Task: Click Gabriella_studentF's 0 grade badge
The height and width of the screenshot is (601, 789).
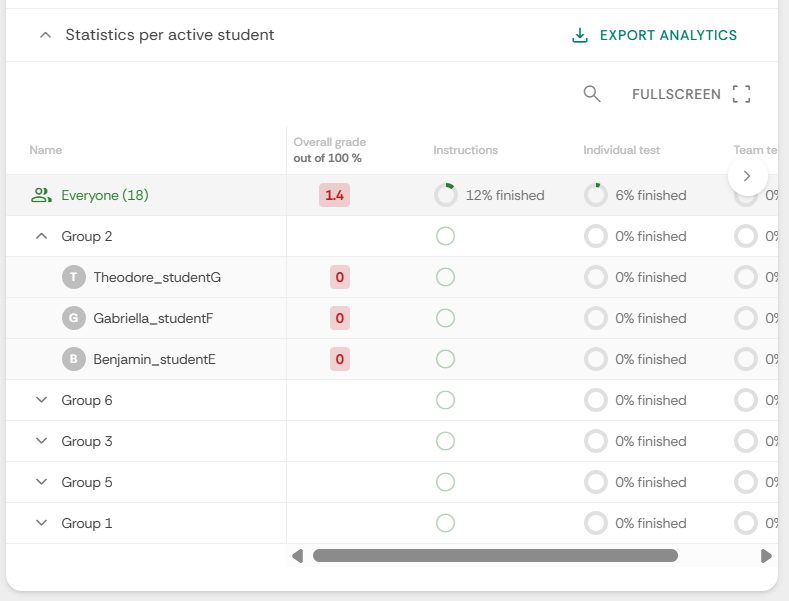Action: point(340,318)
